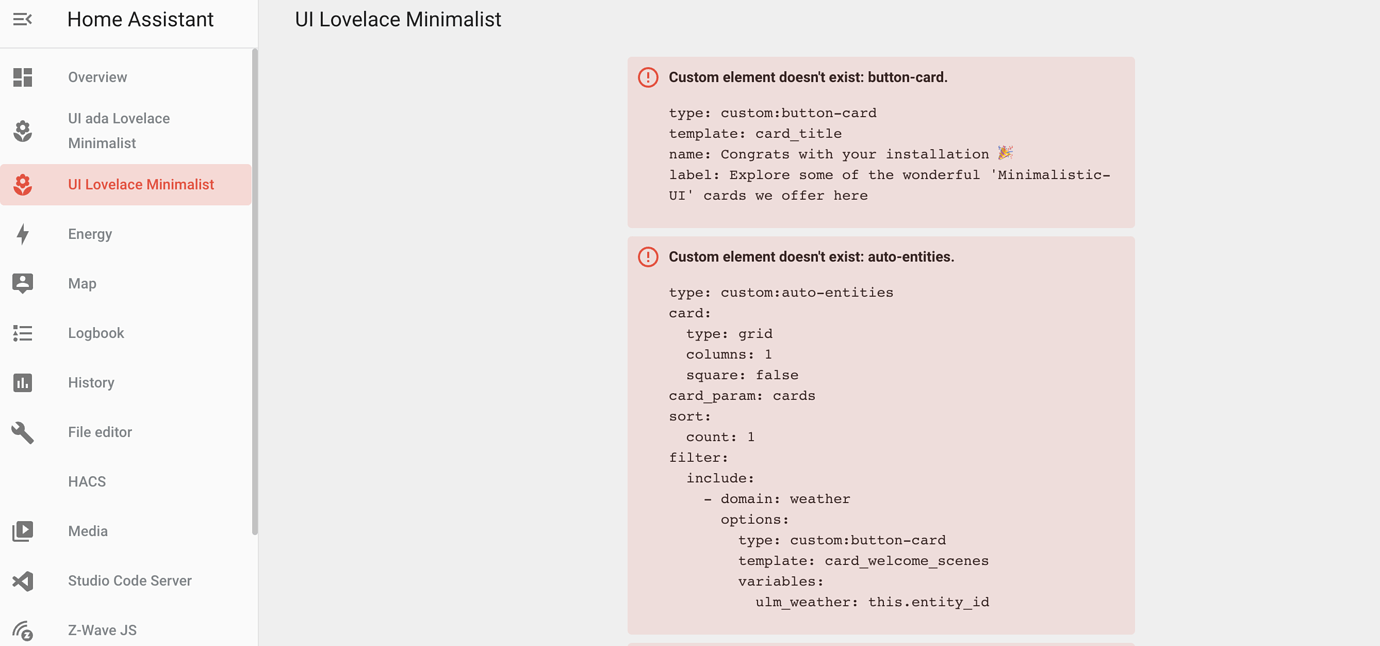The height and width of the screenshot is (646, 1380).
Task: Open the Energy panel
Action: coord(90,234)
